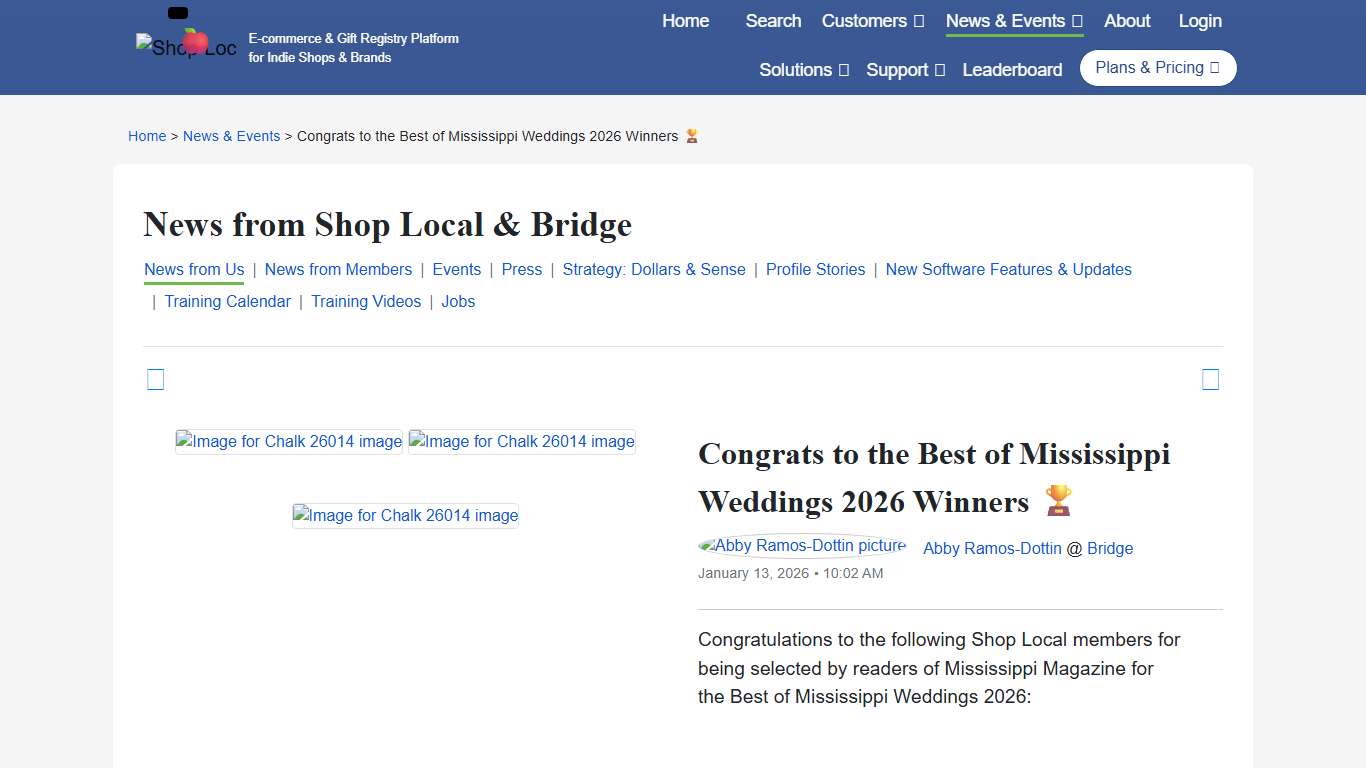
Task: Click Login in the top navigation
Action: coord(1200,20)
